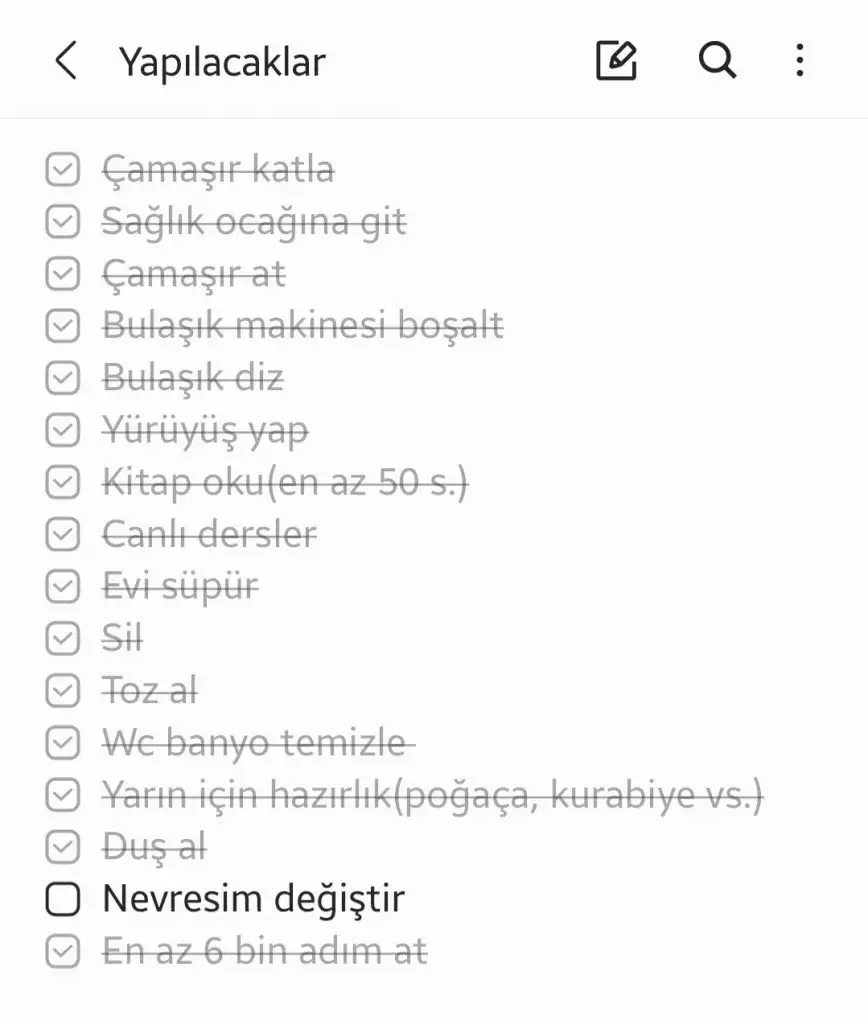Open the three-dot more options menu
The height and width of the screenshot is (1024, 868).
pyautogui.click(x=800, y=61)
